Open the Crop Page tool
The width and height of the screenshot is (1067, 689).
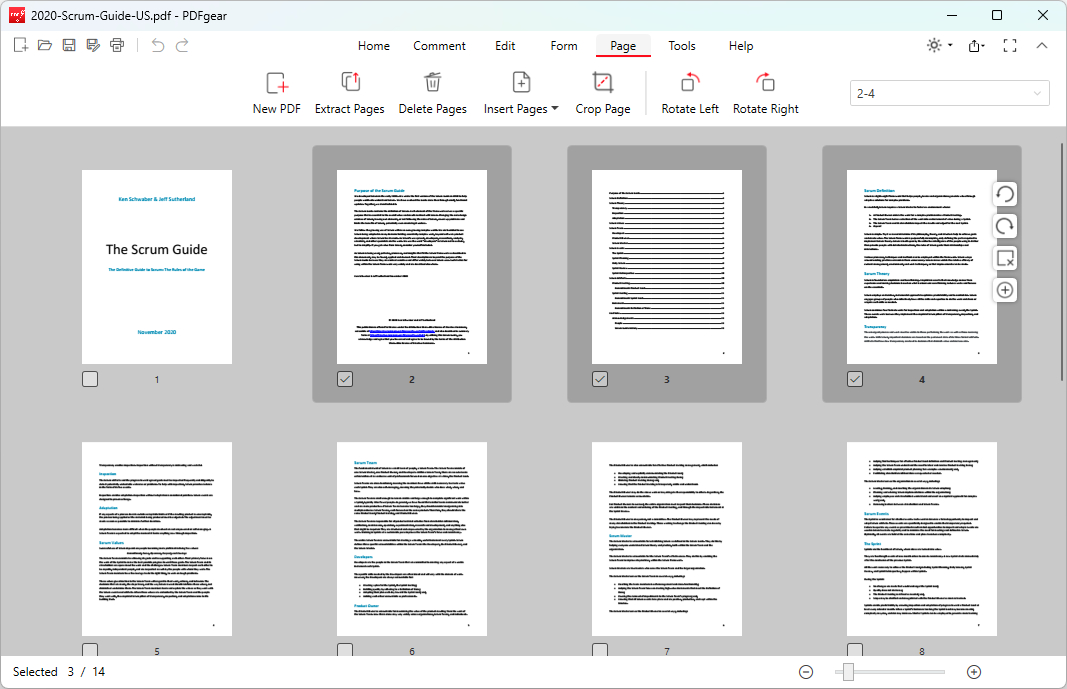point(602,92)
